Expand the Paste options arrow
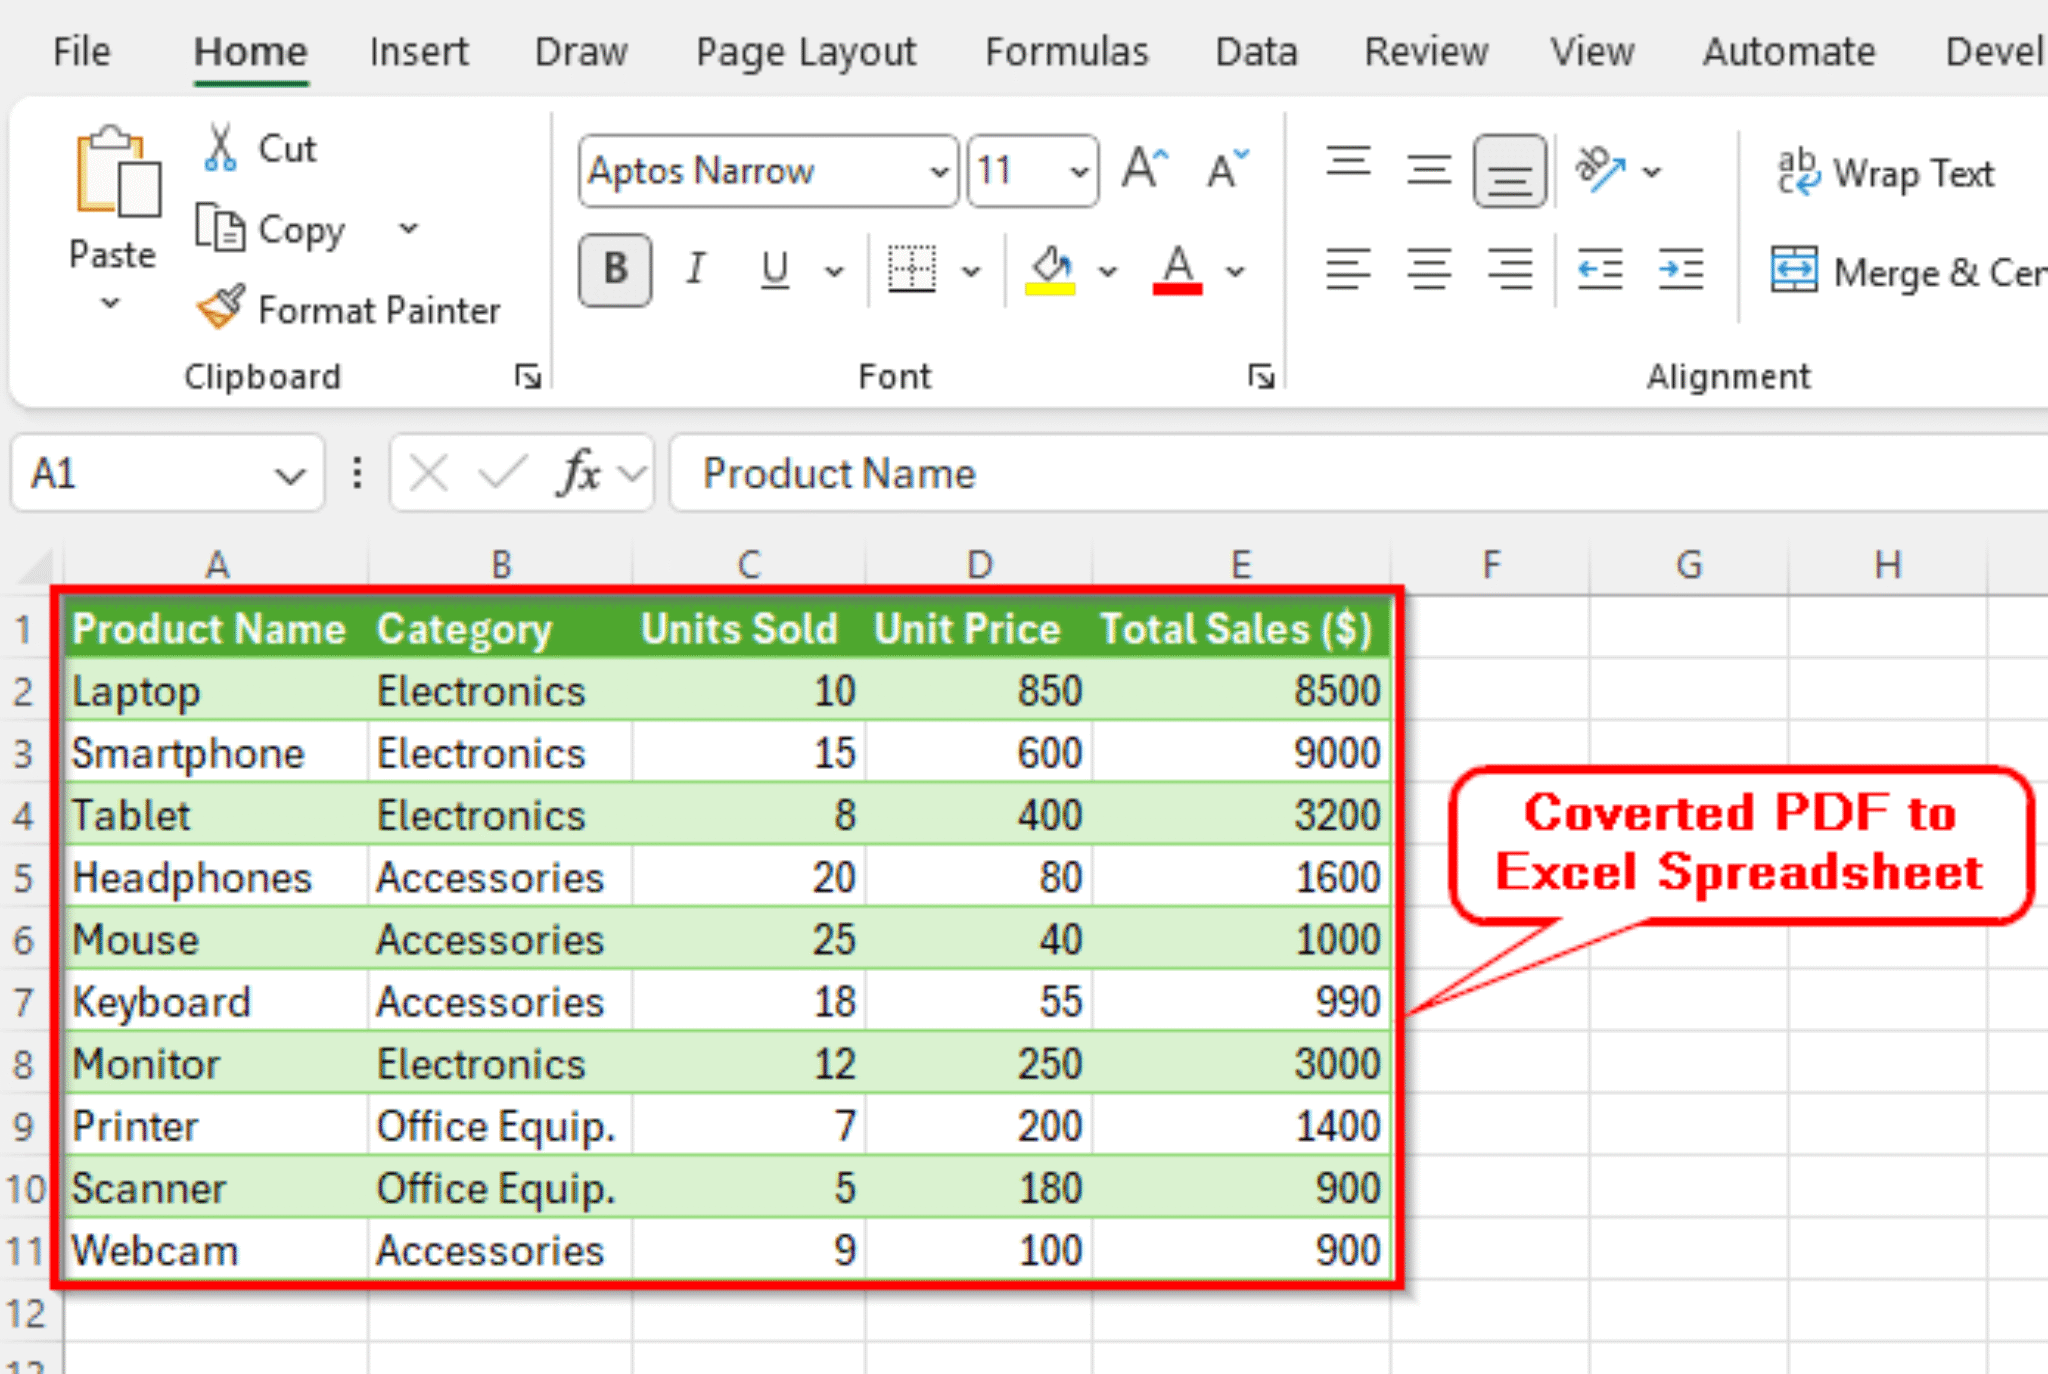 point(112,303)
